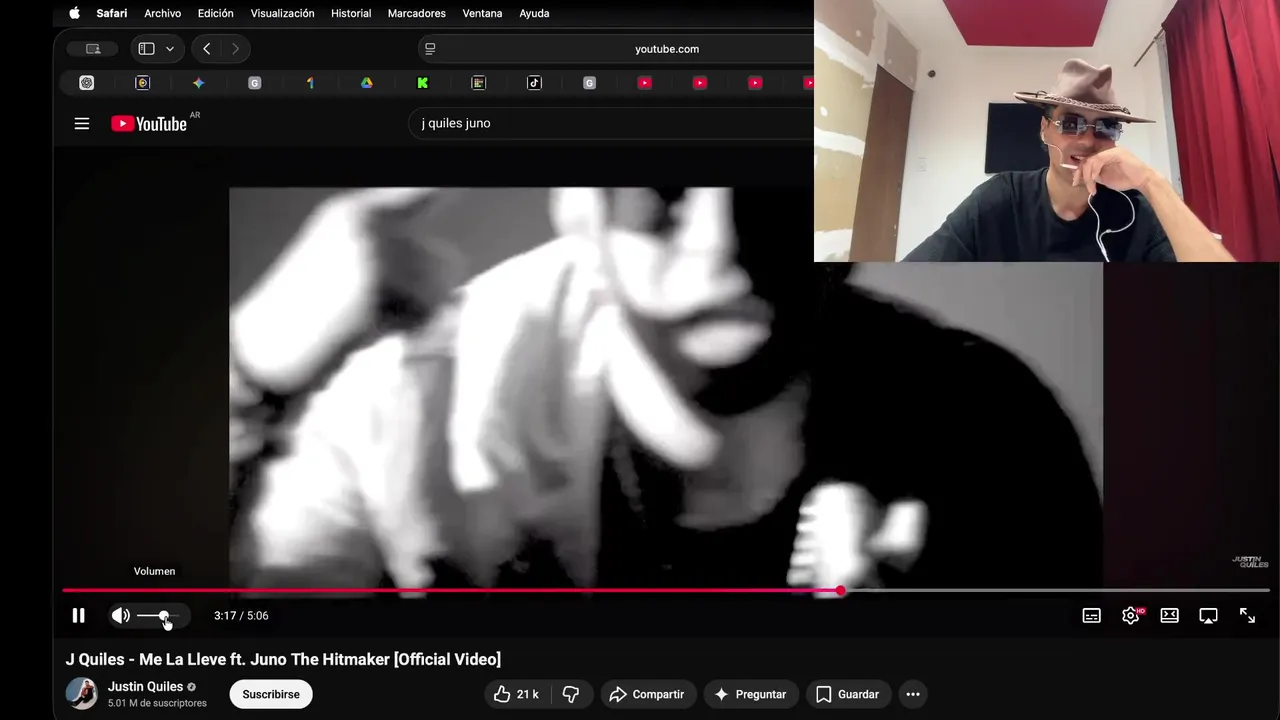The width and height of the screenshot is (1280, 720).
Task: Open the Preguntar ask button
Action: (x=750, y=694)
